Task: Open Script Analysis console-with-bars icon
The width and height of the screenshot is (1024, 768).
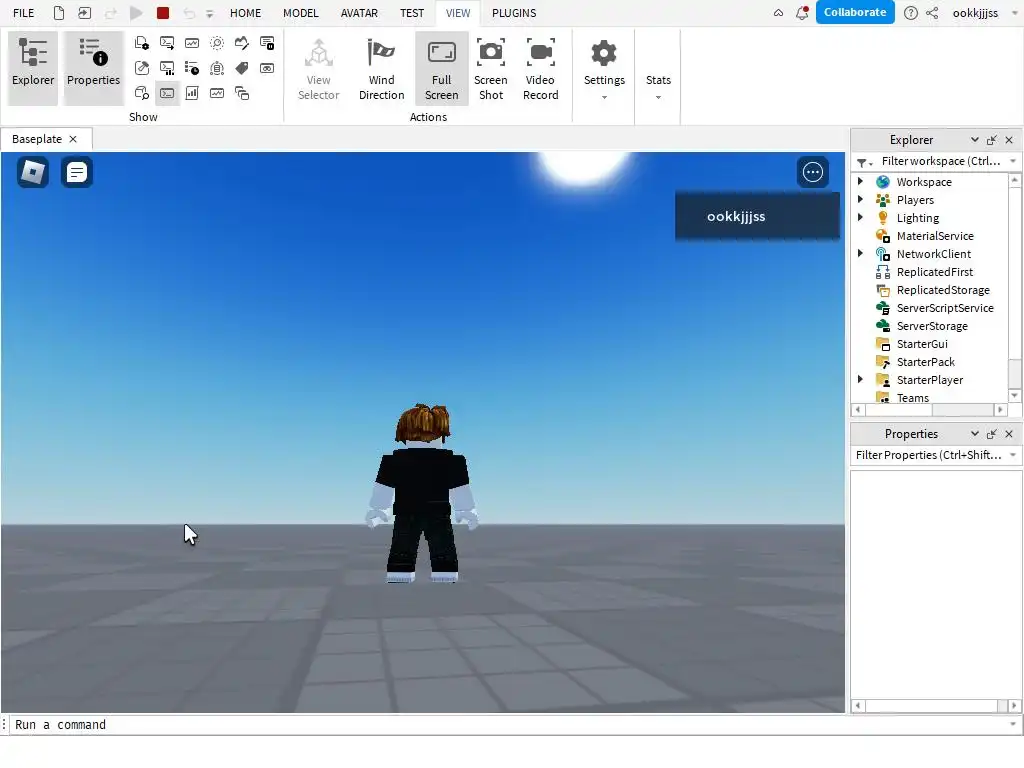Action: click(x=167, y=68)
